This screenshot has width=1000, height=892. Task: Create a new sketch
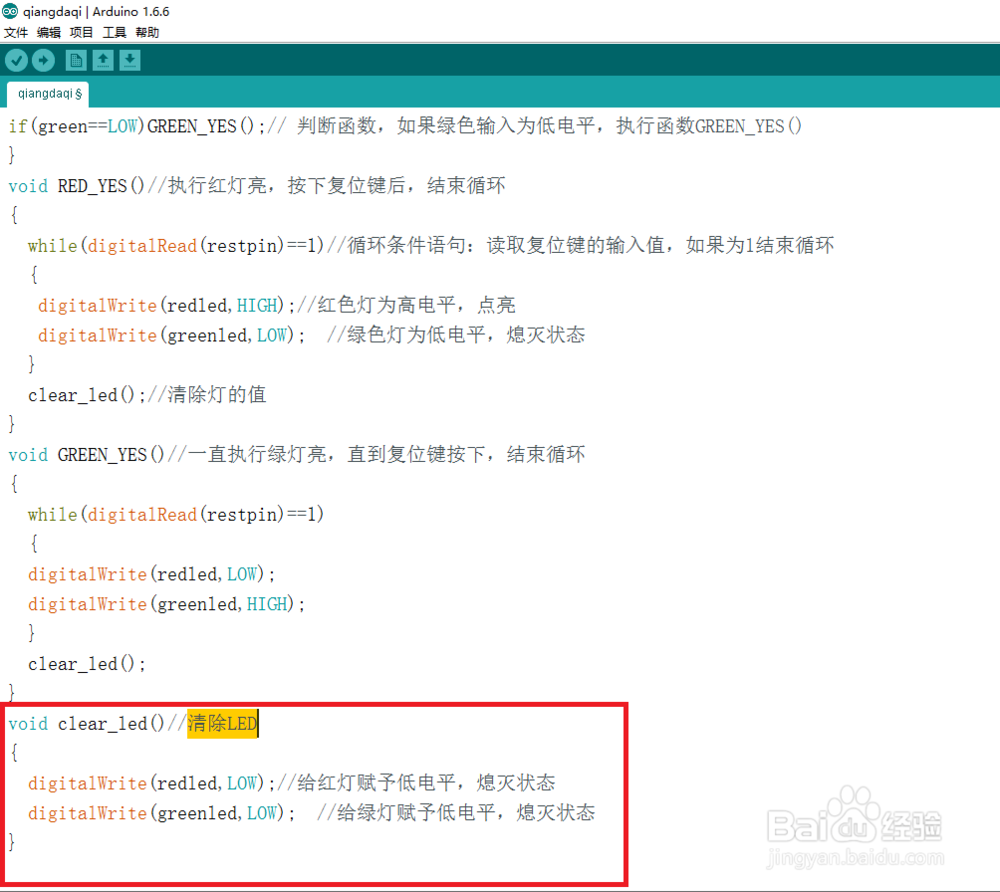pos(76,60)
